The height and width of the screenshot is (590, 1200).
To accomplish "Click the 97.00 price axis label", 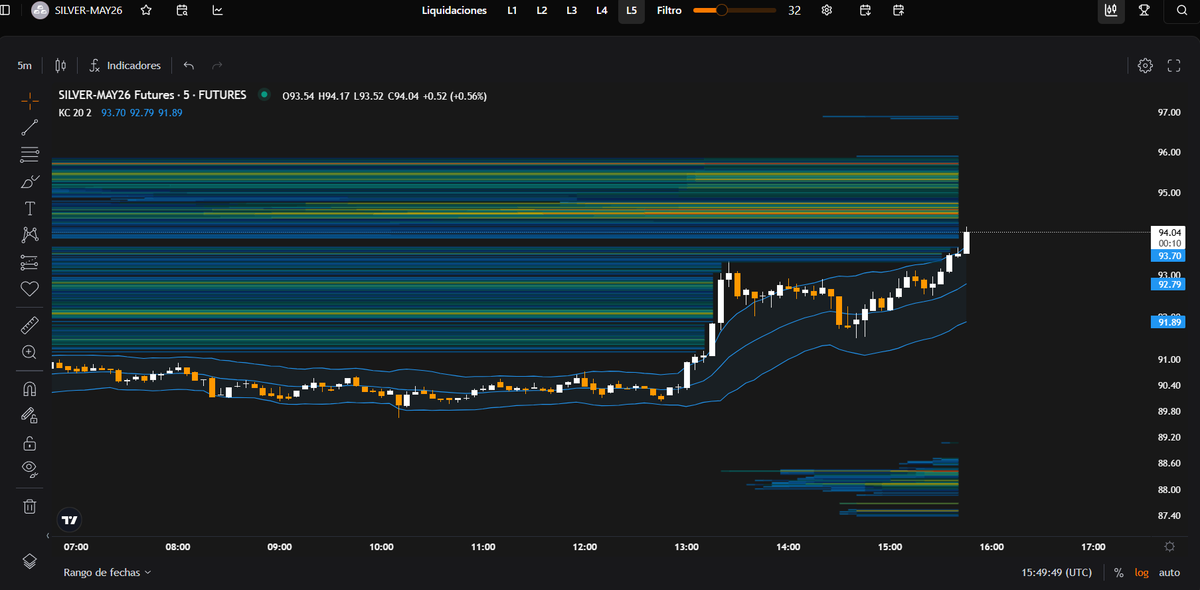I will (x=1169, y=113).
